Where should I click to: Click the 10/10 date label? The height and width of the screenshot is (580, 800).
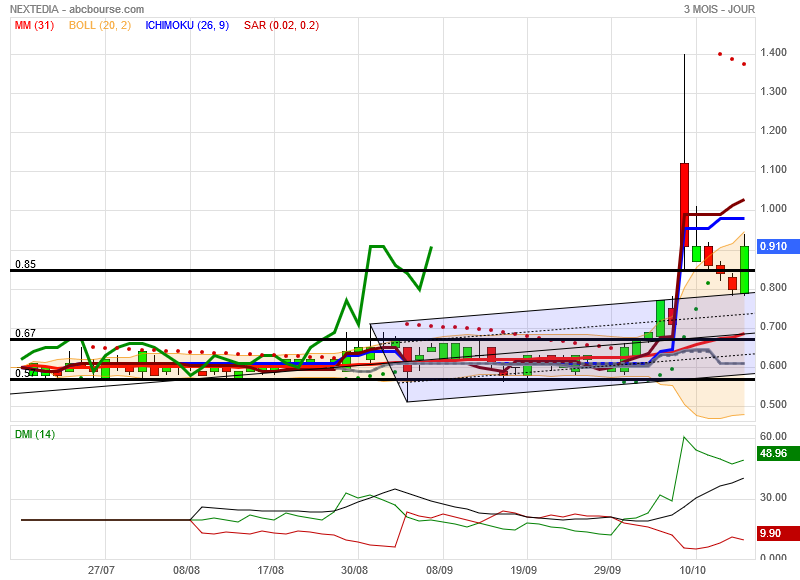point(692,570)
